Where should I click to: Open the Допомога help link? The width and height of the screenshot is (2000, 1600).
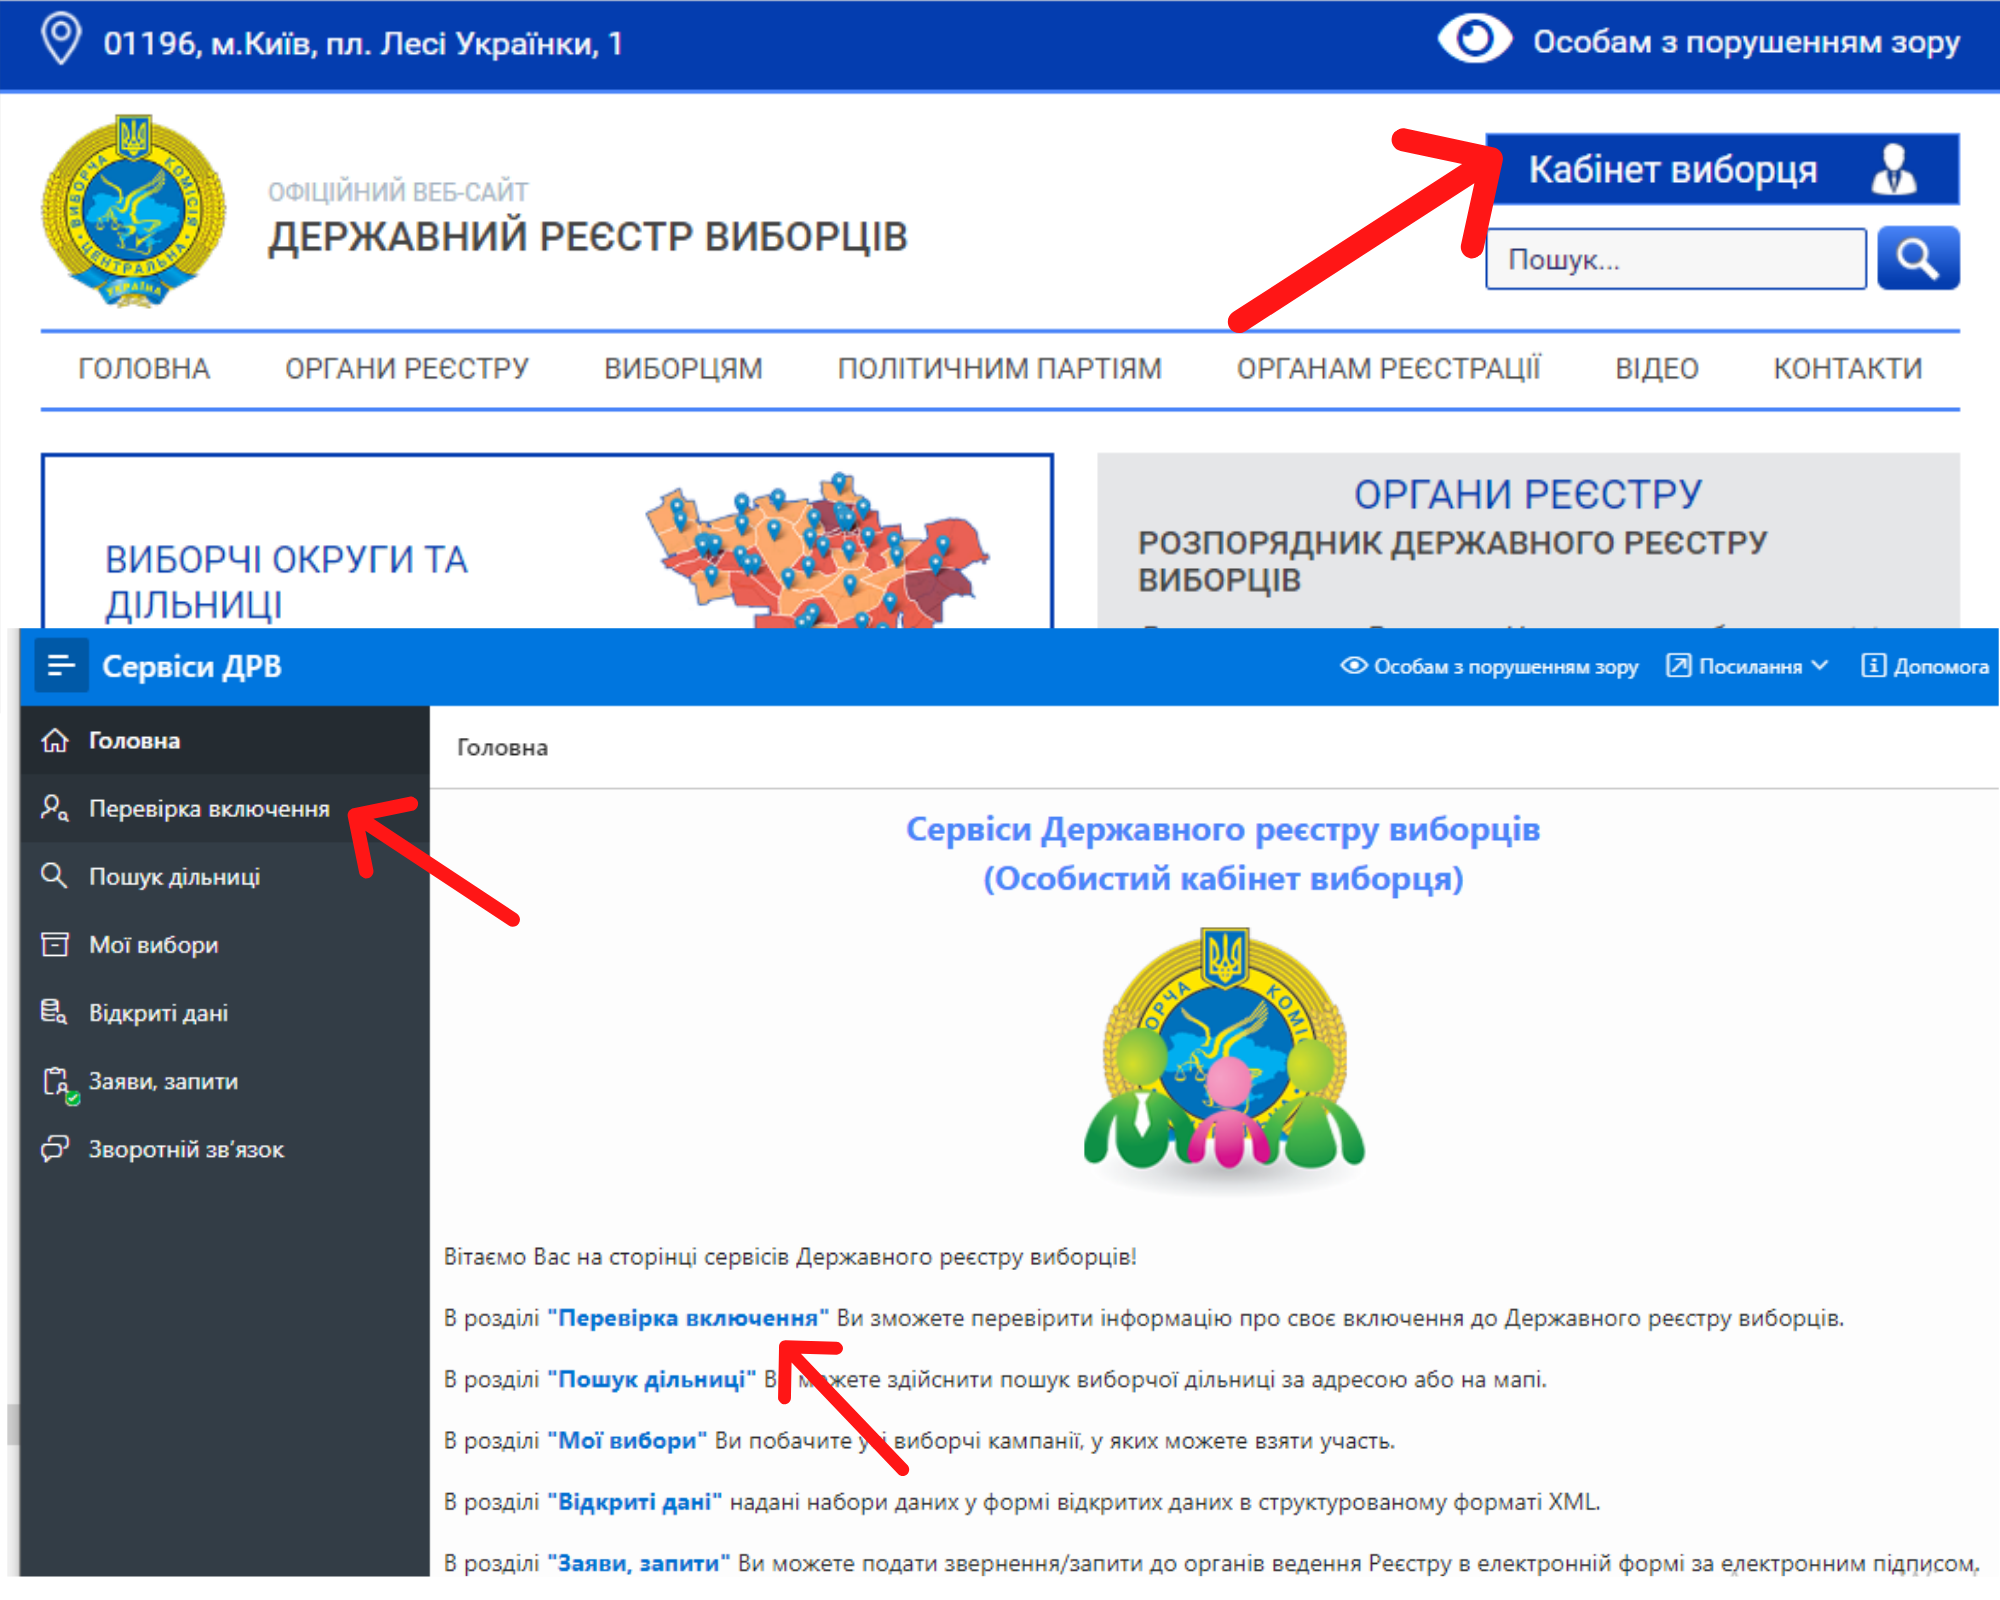1925,666
